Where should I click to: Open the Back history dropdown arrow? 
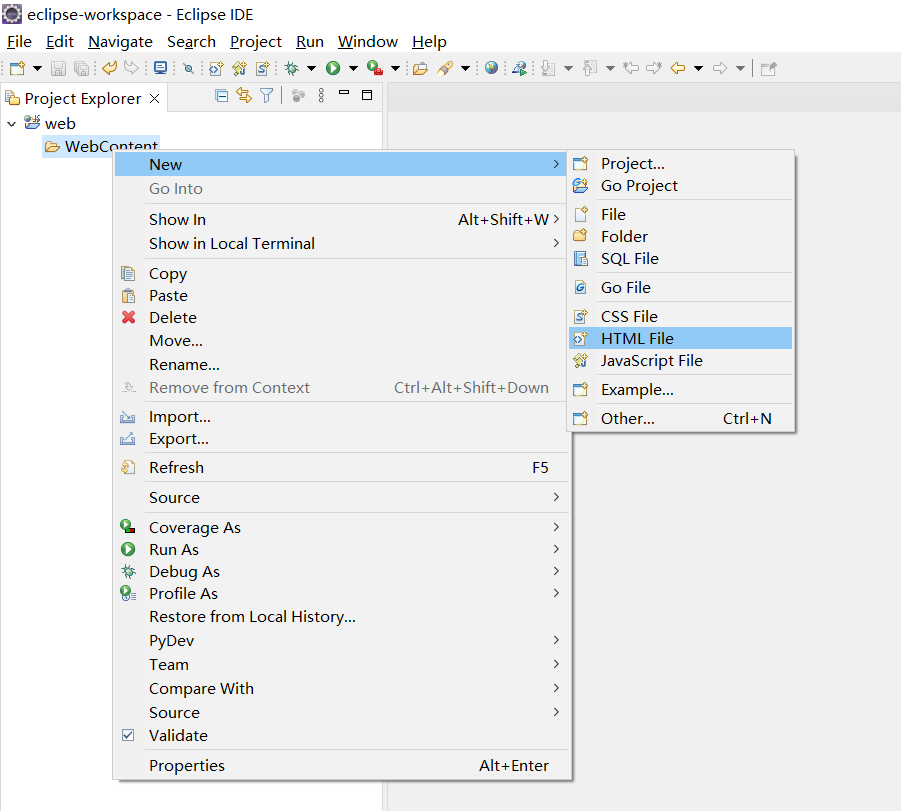click(x=698, y=68)
